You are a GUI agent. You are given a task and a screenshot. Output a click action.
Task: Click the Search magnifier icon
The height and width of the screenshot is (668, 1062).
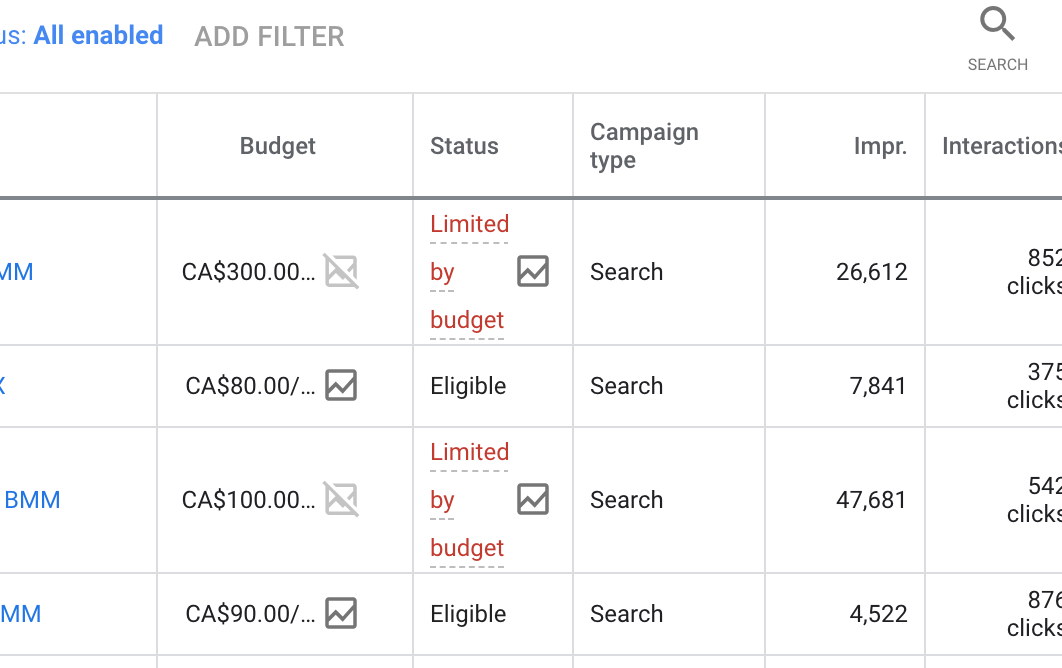pos(997,26)
